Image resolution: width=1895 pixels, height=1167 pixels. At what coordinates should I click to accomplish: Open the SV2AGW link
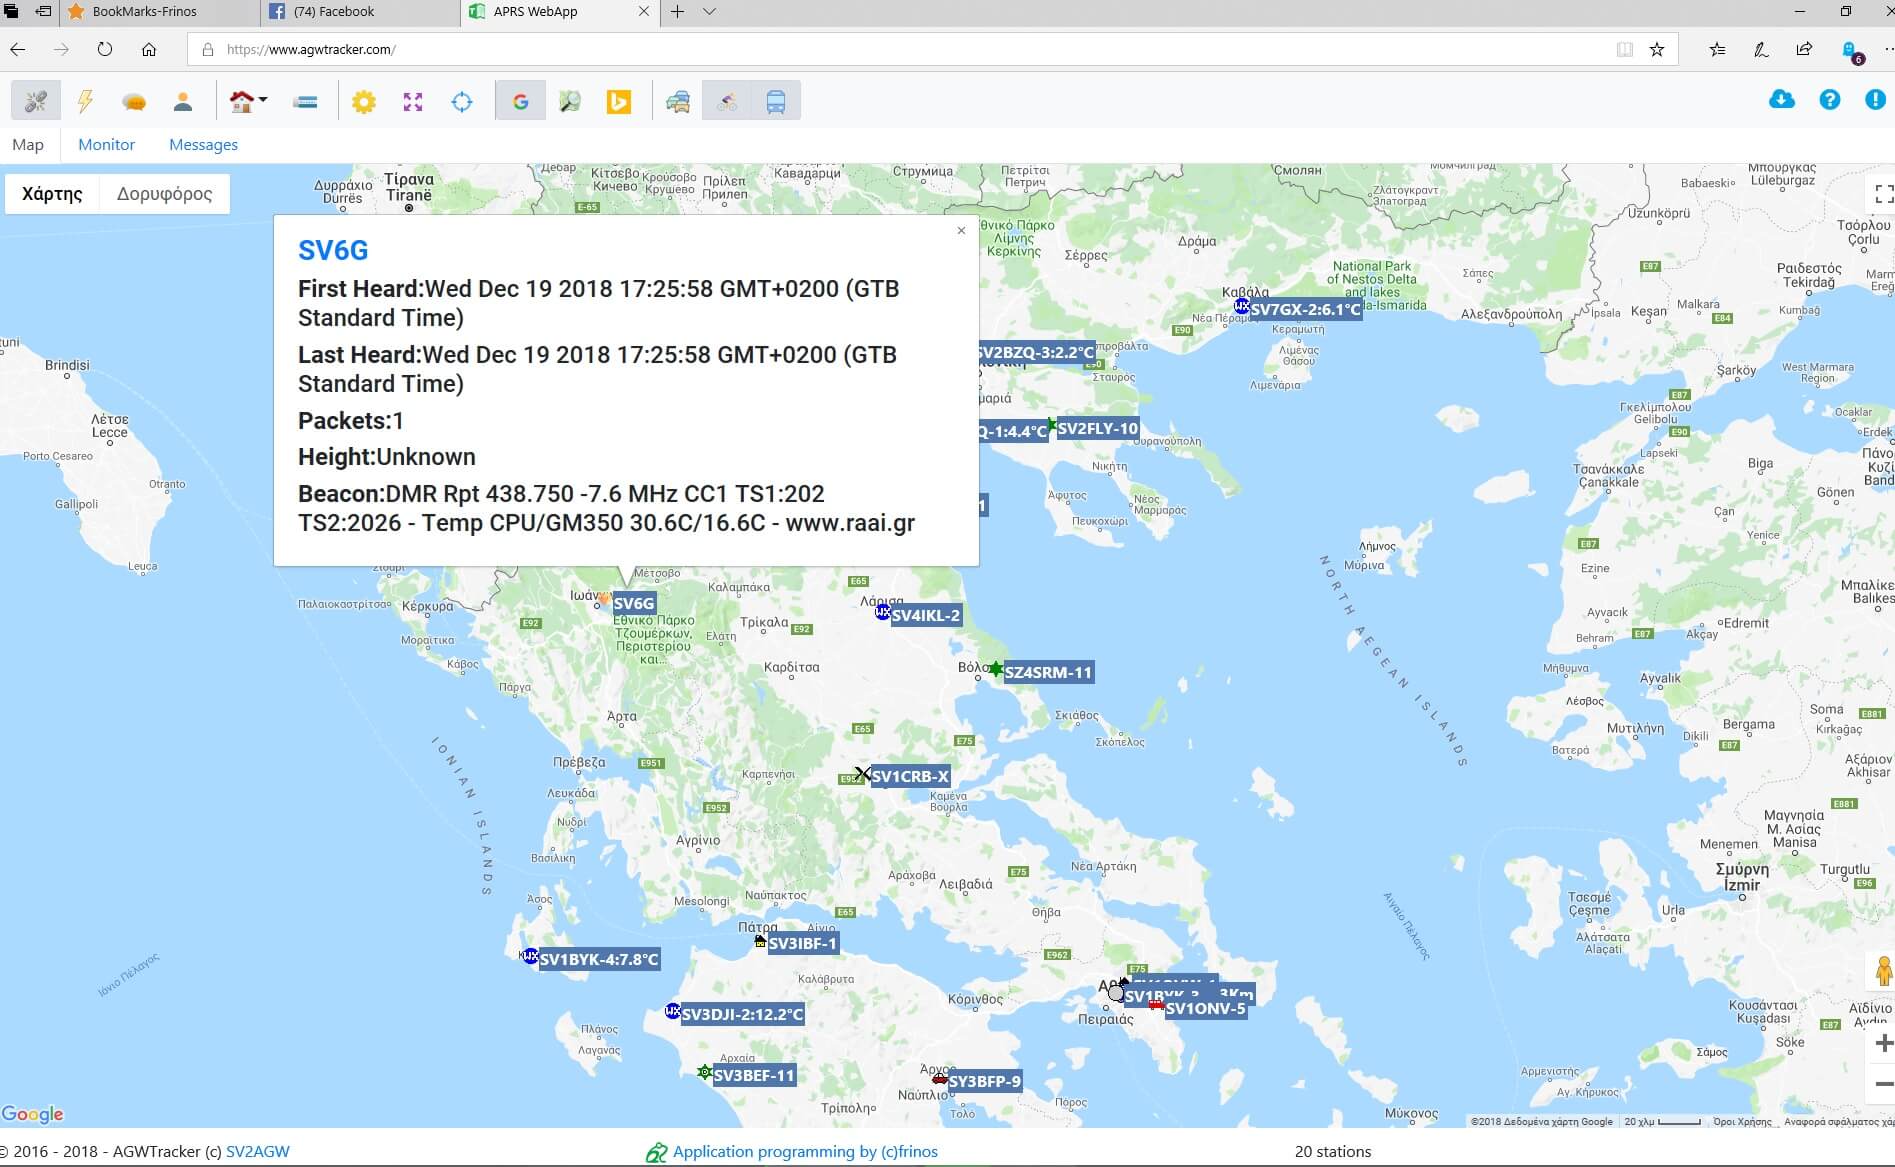(257, 1151)
